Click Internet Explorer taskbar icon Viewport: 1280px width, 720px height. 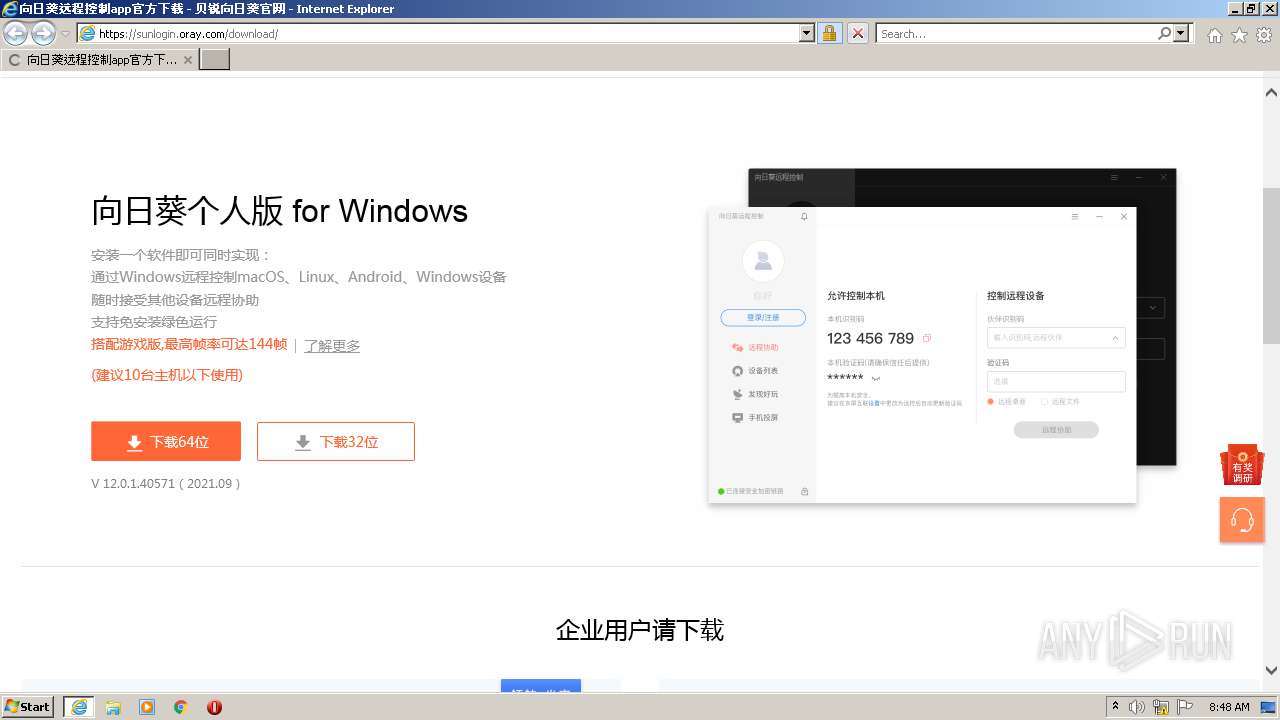79,707
